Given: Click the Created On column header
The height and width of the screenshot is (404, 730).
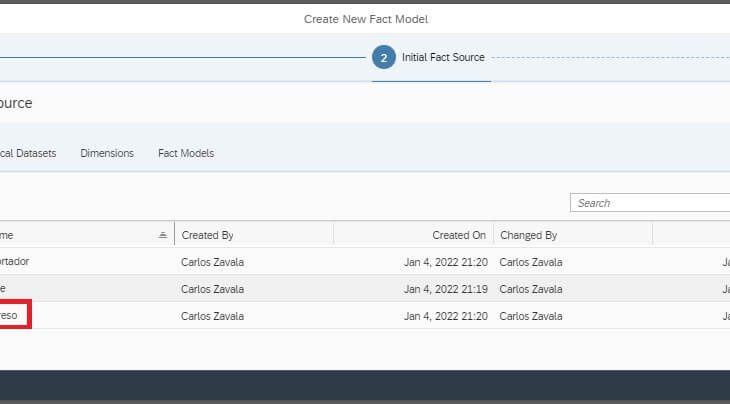Looking at the screenshot, I should (459, 235).
